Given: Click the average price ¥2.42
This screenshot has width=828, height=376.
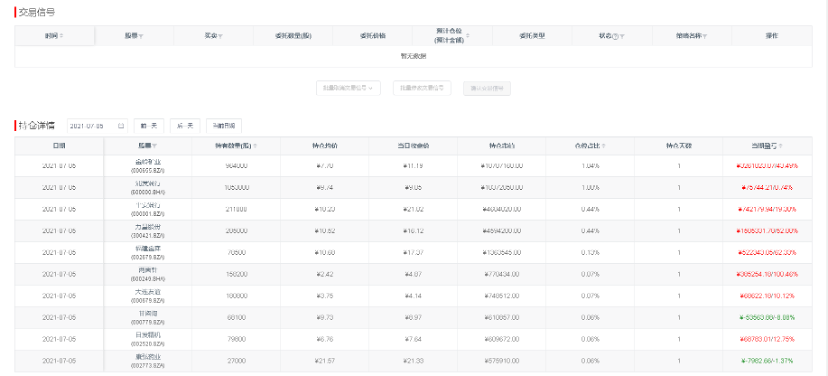Looking at the screenshot, I should click(324, 274).
